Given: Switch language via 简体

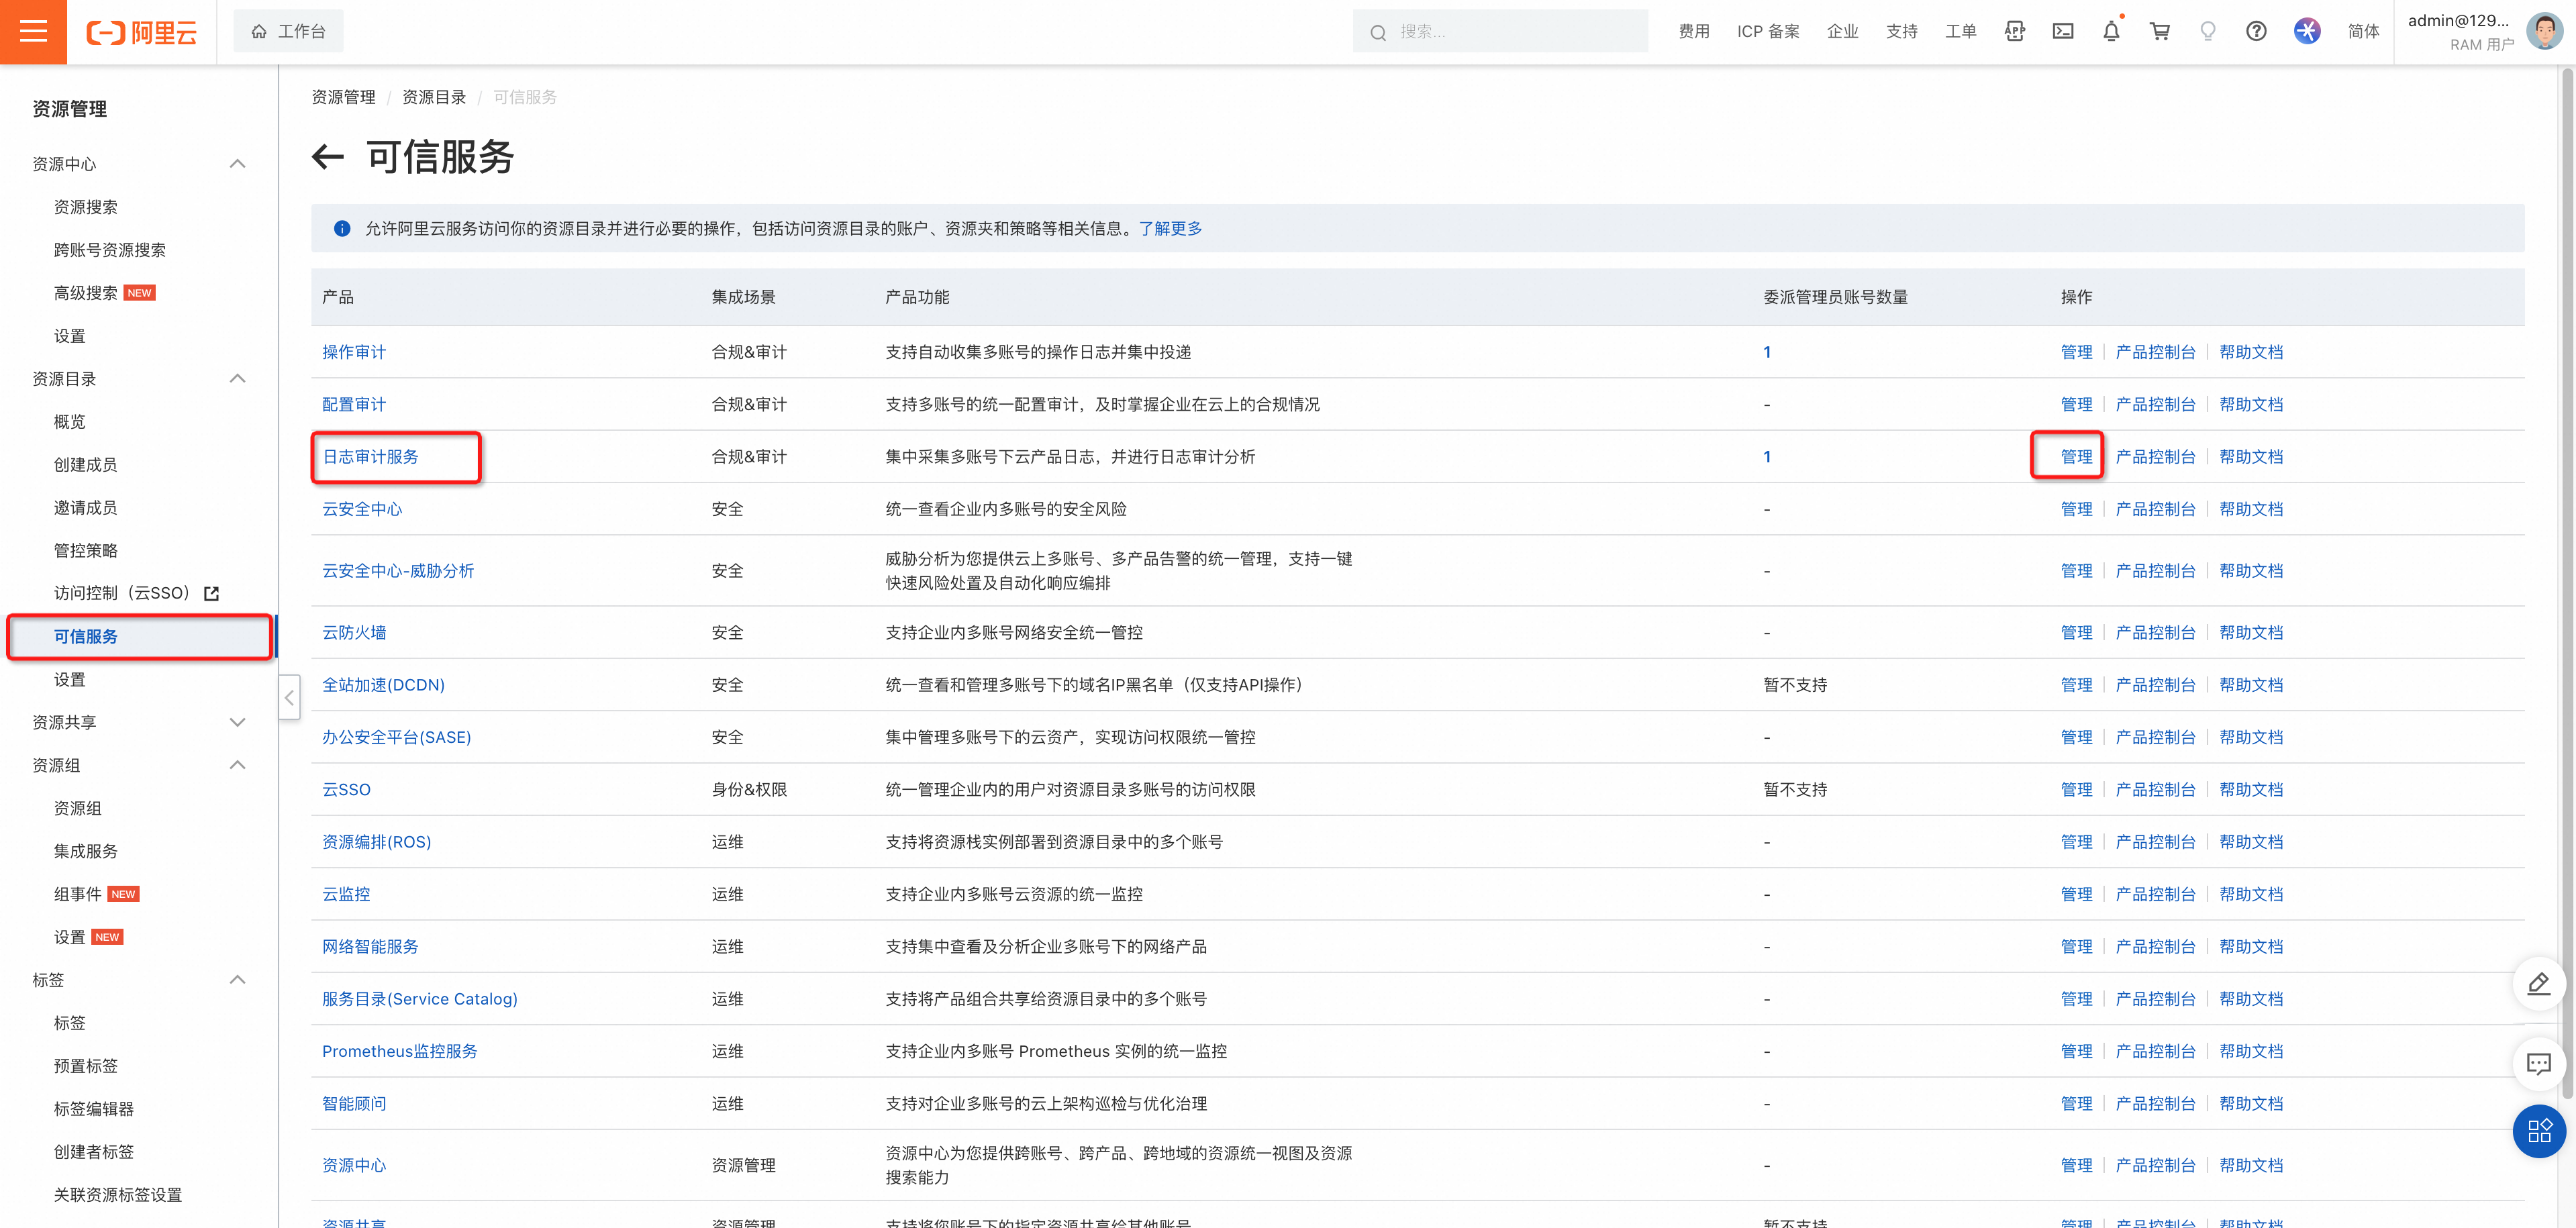Looking at the screenshot, I should point(2363,32).
